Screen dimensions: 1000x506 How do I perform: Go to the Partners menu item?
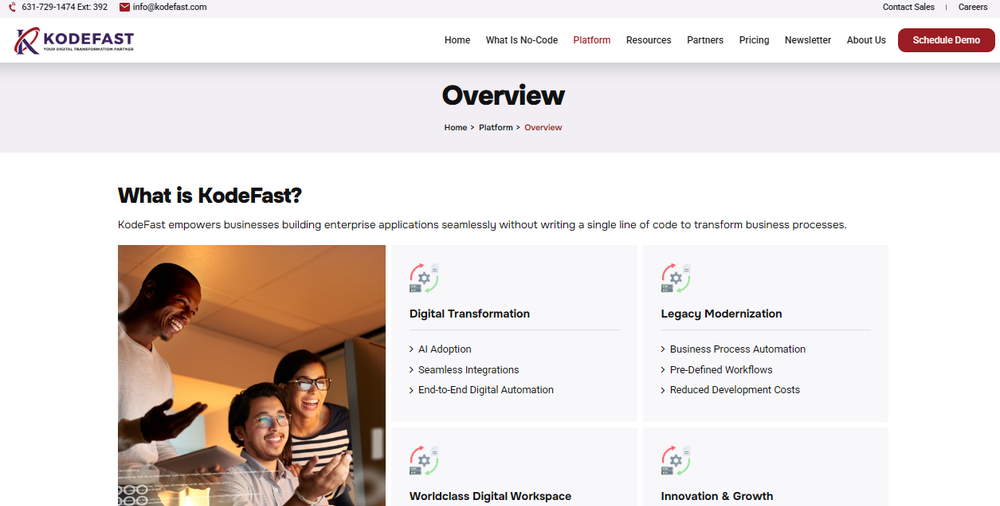coord(705,40)
